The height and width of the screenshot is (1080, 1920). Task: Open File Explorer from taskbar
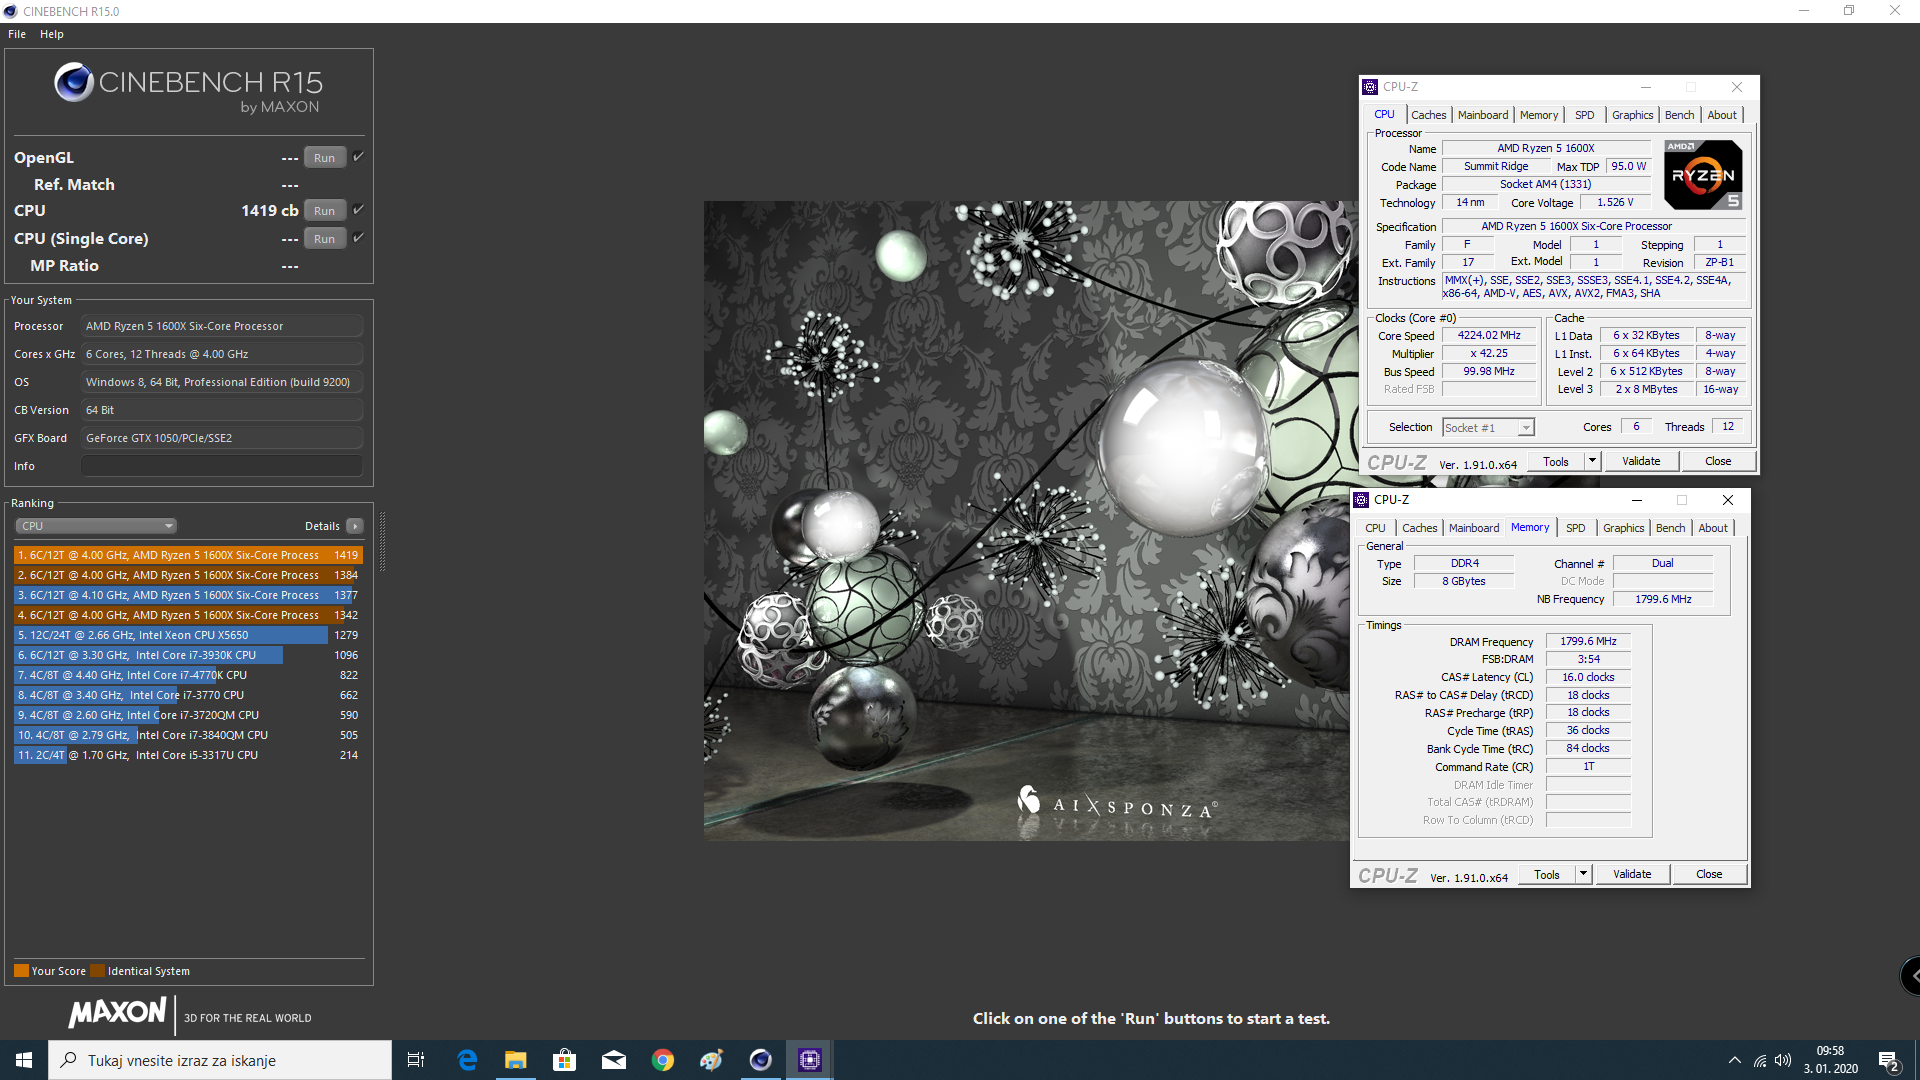click(x=515, y=1060)
